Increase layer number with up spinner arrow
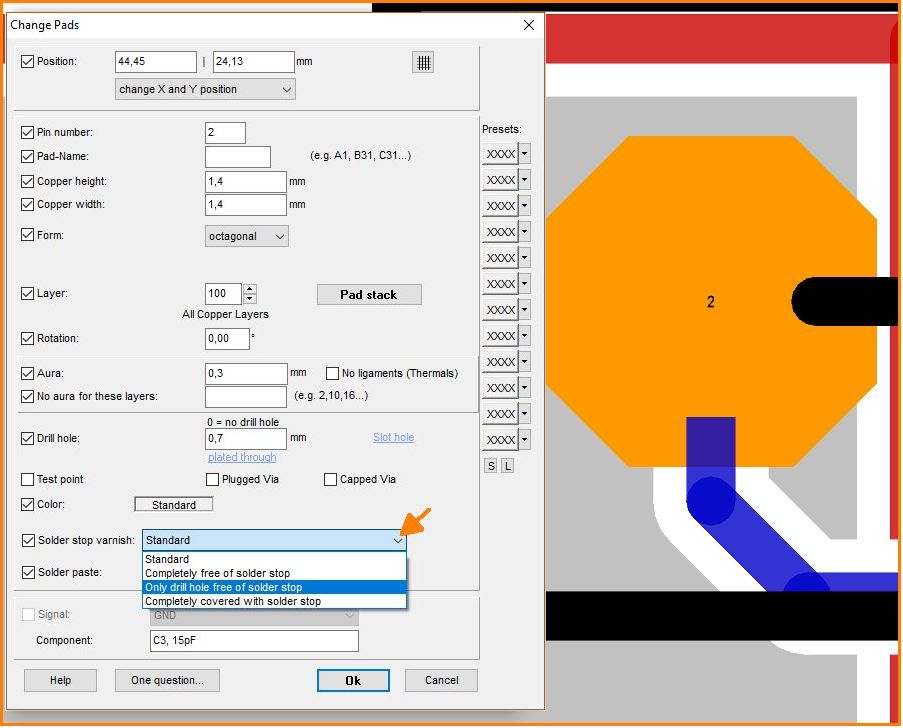903x728 pixels. tap(250, 289)
